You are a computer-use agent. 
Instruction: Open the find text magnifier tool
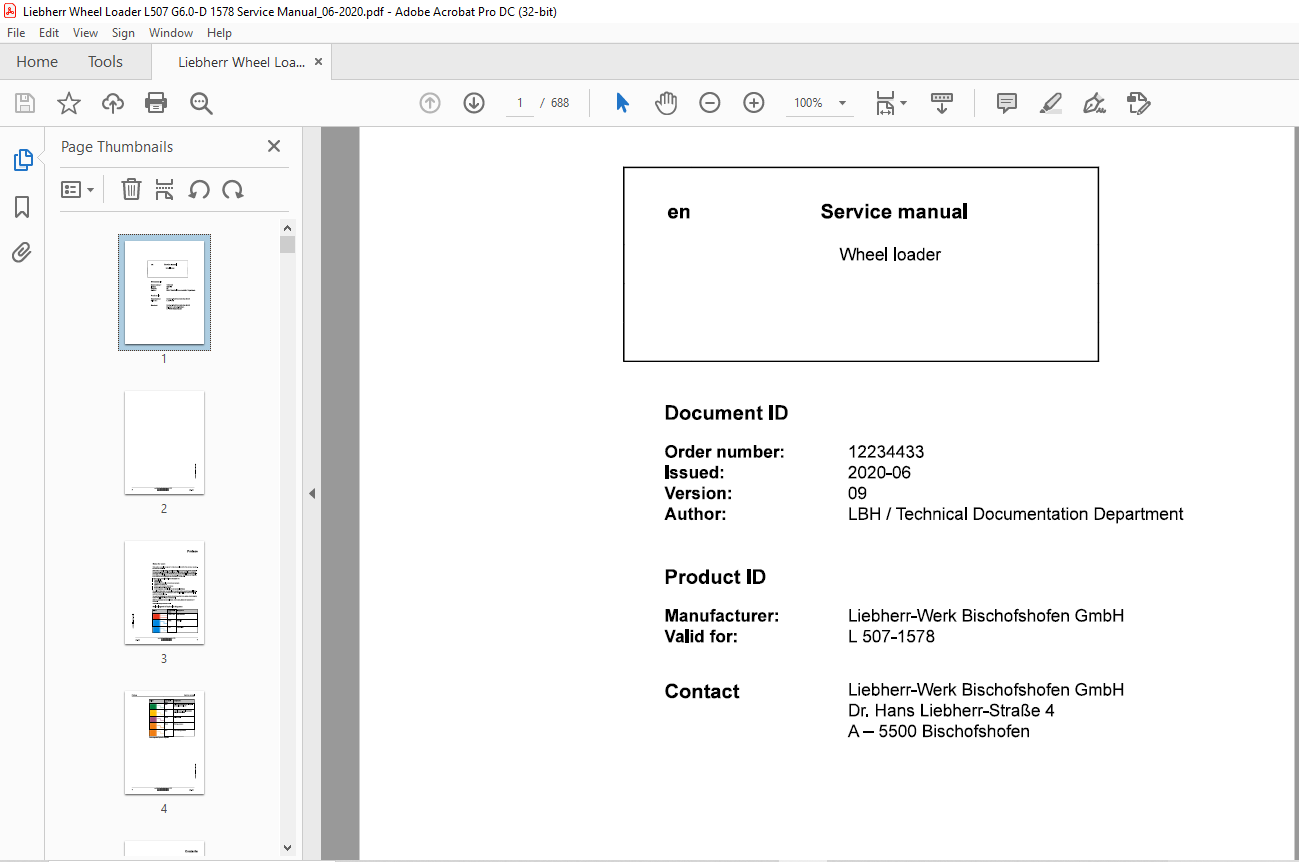coord(201,103)
